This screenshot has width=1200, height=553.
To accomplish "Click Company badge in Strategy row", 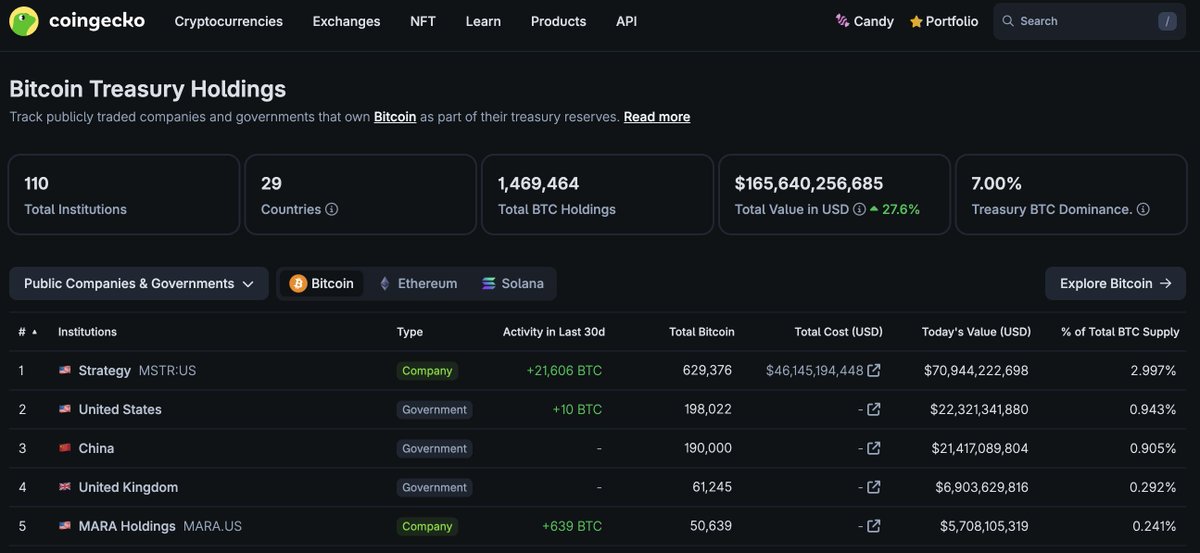I will (x=427, y=371).
